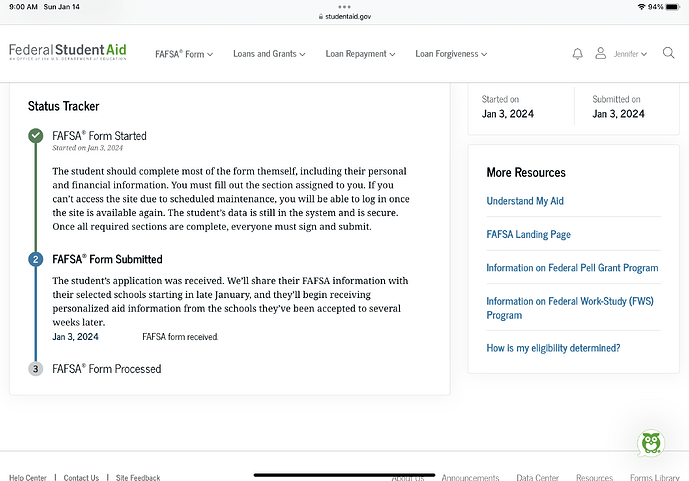
Task: Open the Loan Forgiveness menu
Action: [451, 54]
